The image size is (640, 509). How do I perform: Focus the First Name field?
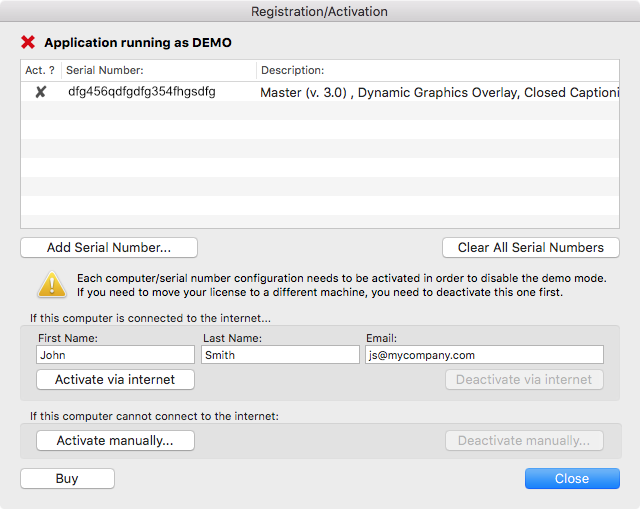click(116, 355)
